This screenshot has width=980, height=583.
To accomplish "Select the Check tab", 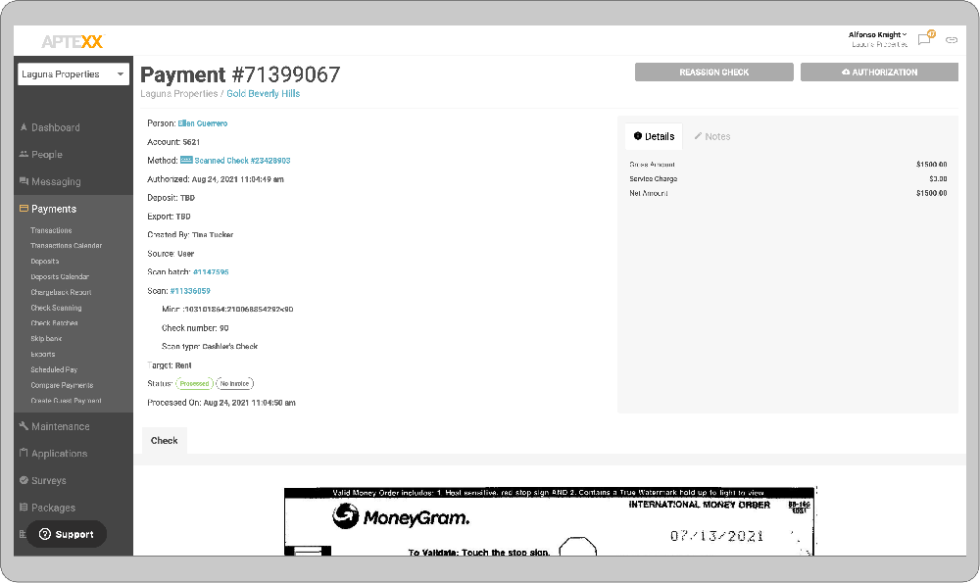I will click(x=164, y=441).
